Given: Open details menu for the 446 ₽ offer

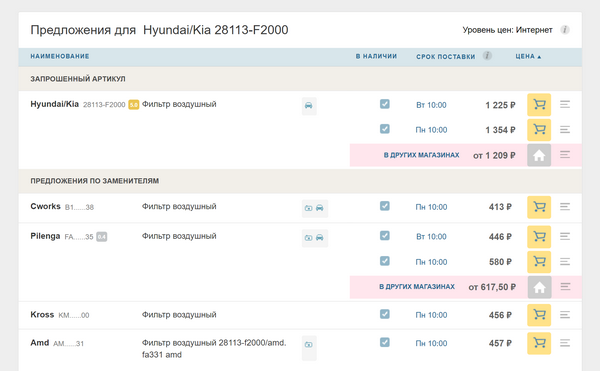Looking at the screenshot, I should (565, 236).
